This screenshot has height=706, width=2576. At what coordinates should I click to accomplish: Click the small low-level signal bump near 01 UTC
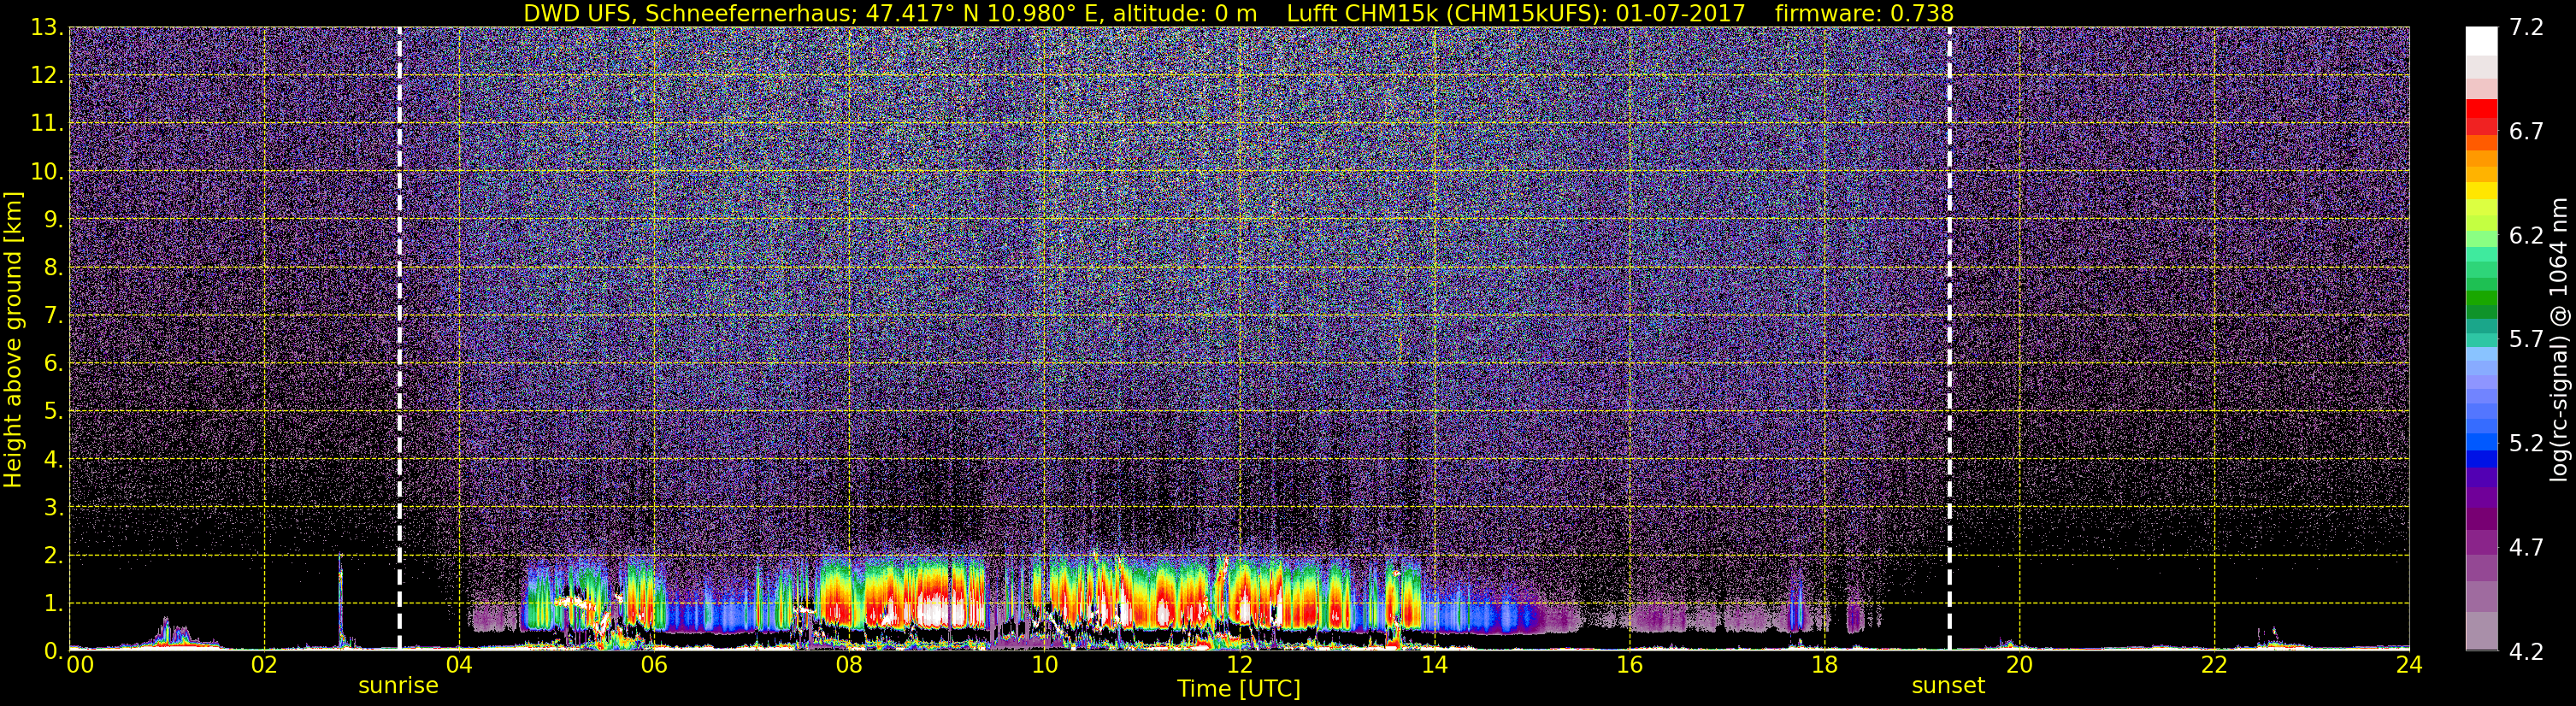click(172, 633)
